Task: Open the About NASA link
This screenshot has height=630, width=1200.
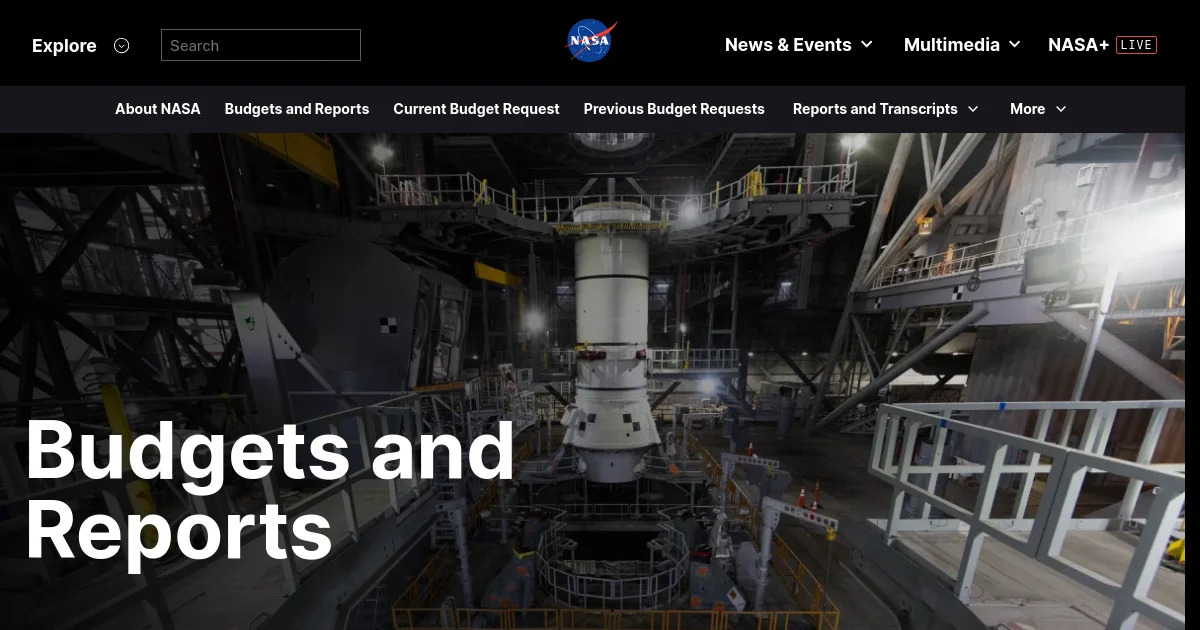Action: click(x=158, y=109)
